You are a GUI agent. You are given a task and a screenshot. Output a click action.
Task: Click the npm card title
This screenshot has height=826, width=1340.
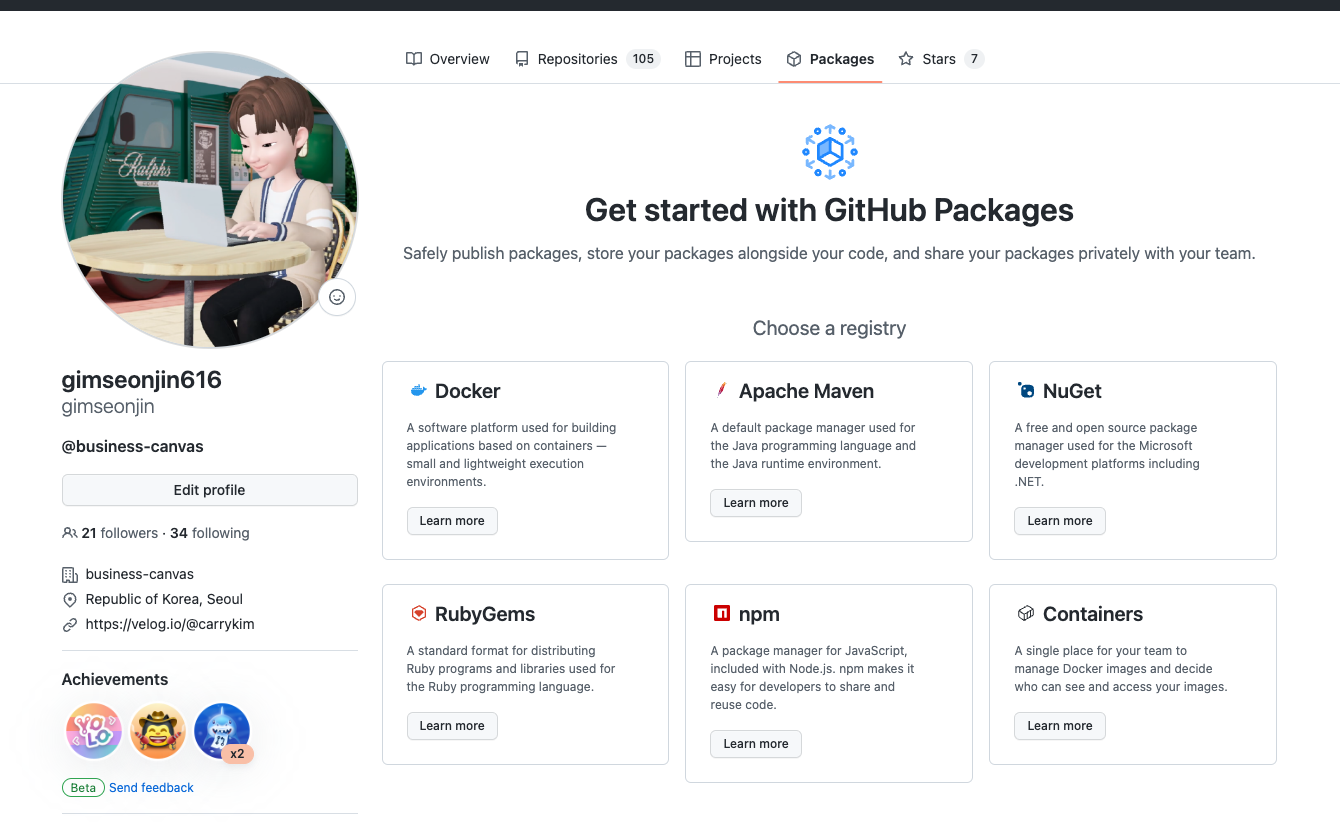pos(759,614)
